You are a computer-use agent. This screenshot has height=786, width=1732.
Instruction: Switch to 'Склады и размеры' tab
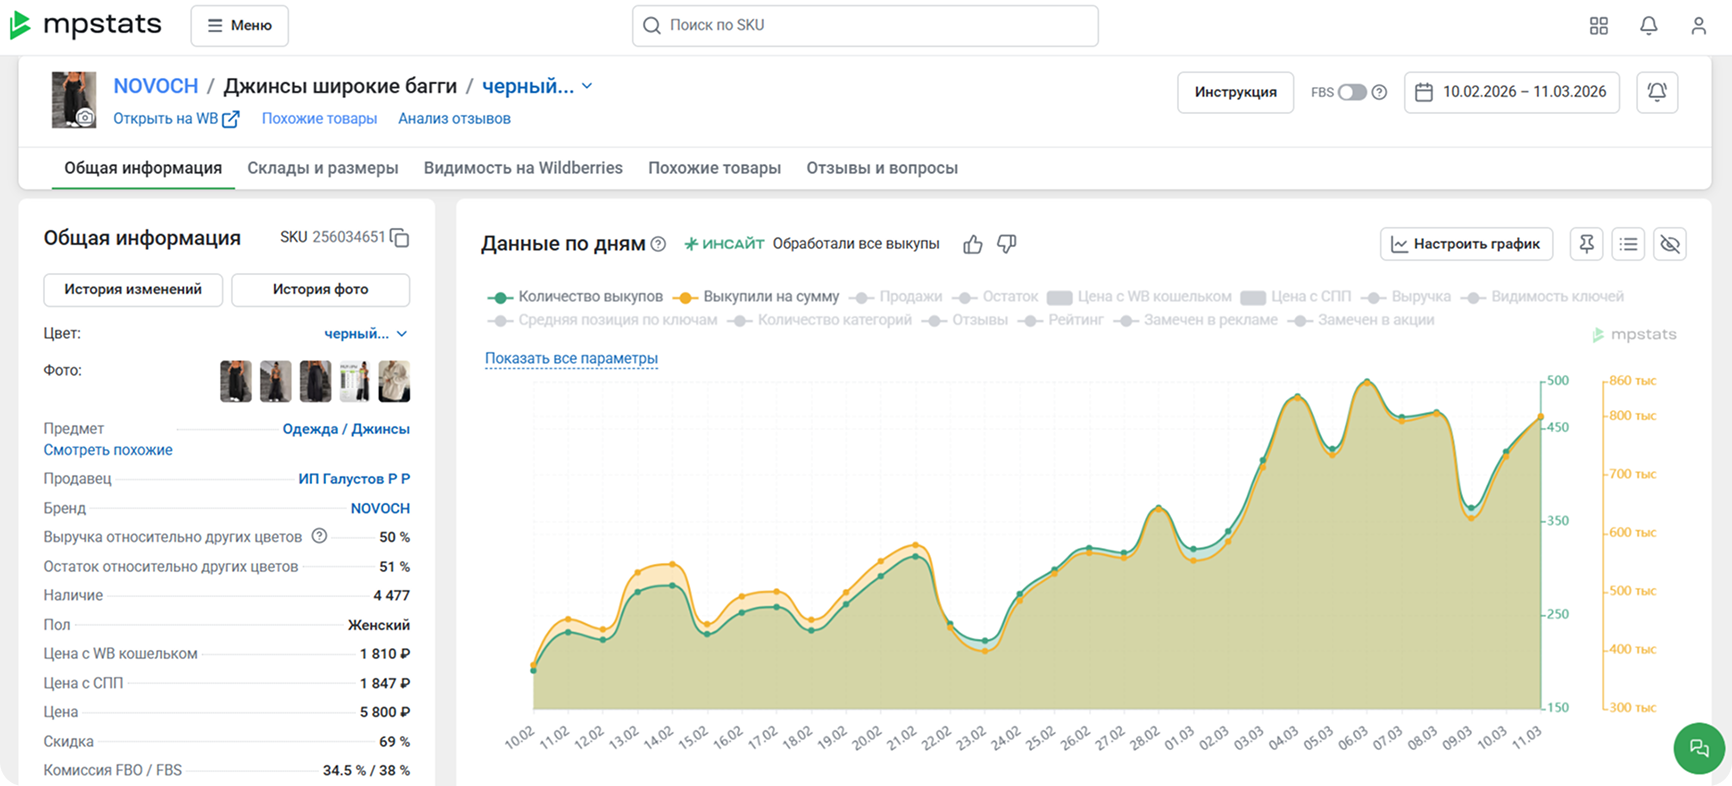(323, 168)
